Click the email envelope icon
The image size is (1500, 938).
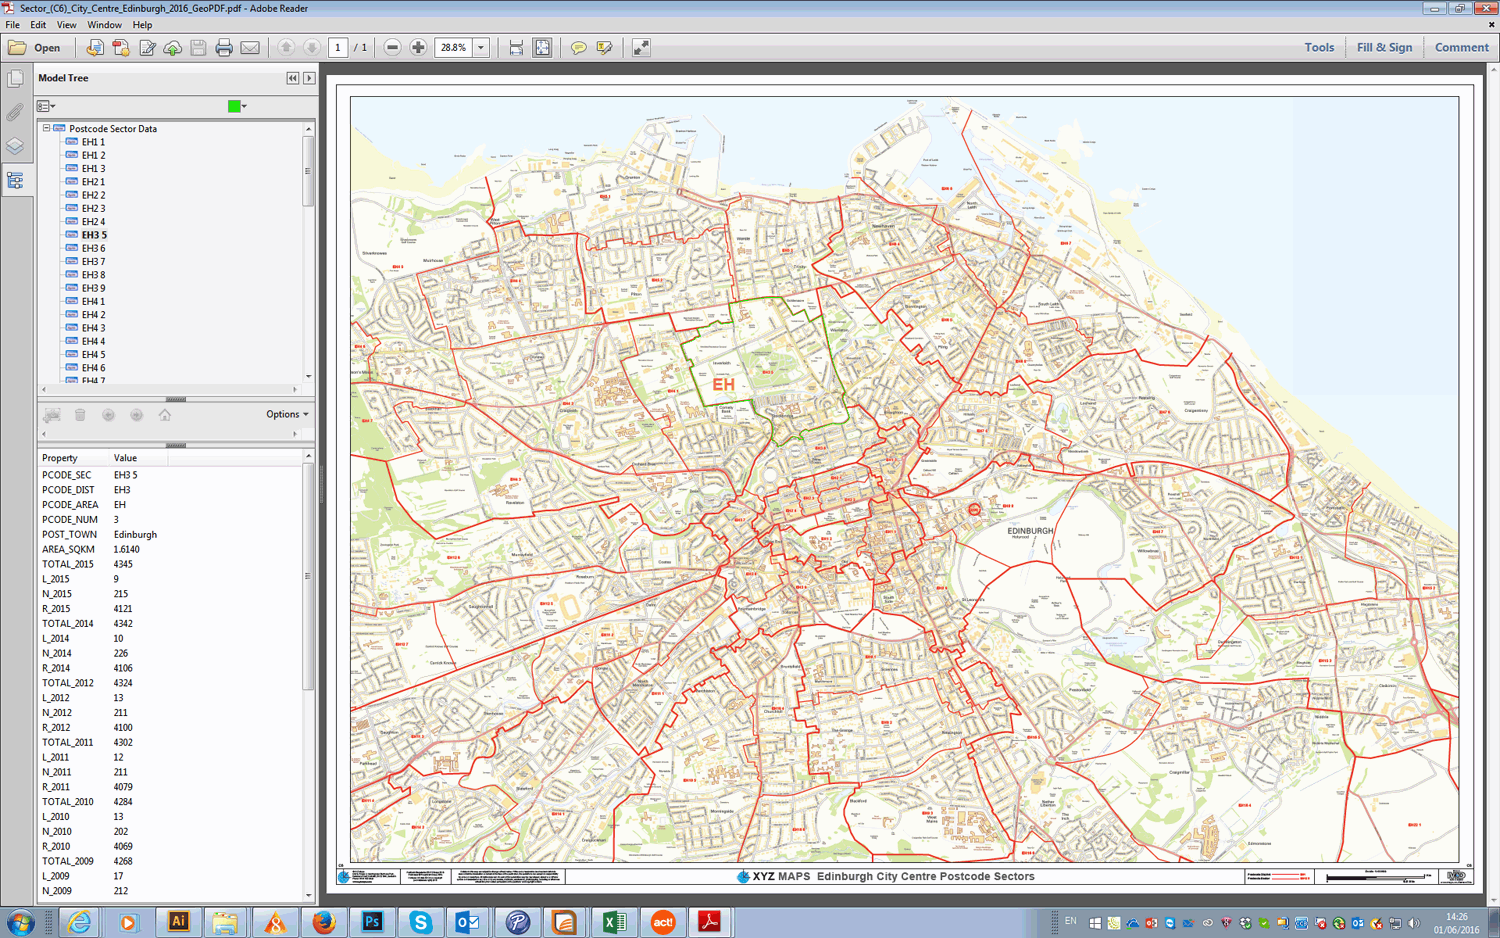(250, 47)
